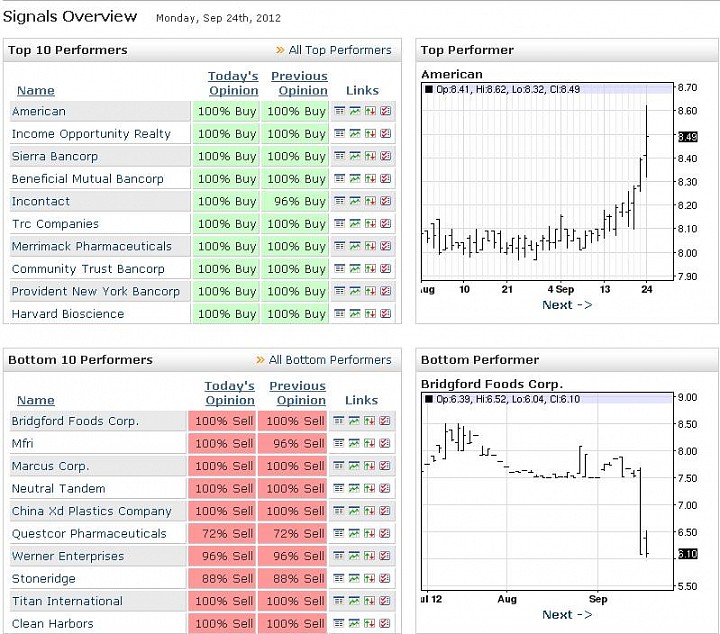The width and height of the screenshot is (720, 634).
Task: Select Incontact row name
Action: pos(41,201)
